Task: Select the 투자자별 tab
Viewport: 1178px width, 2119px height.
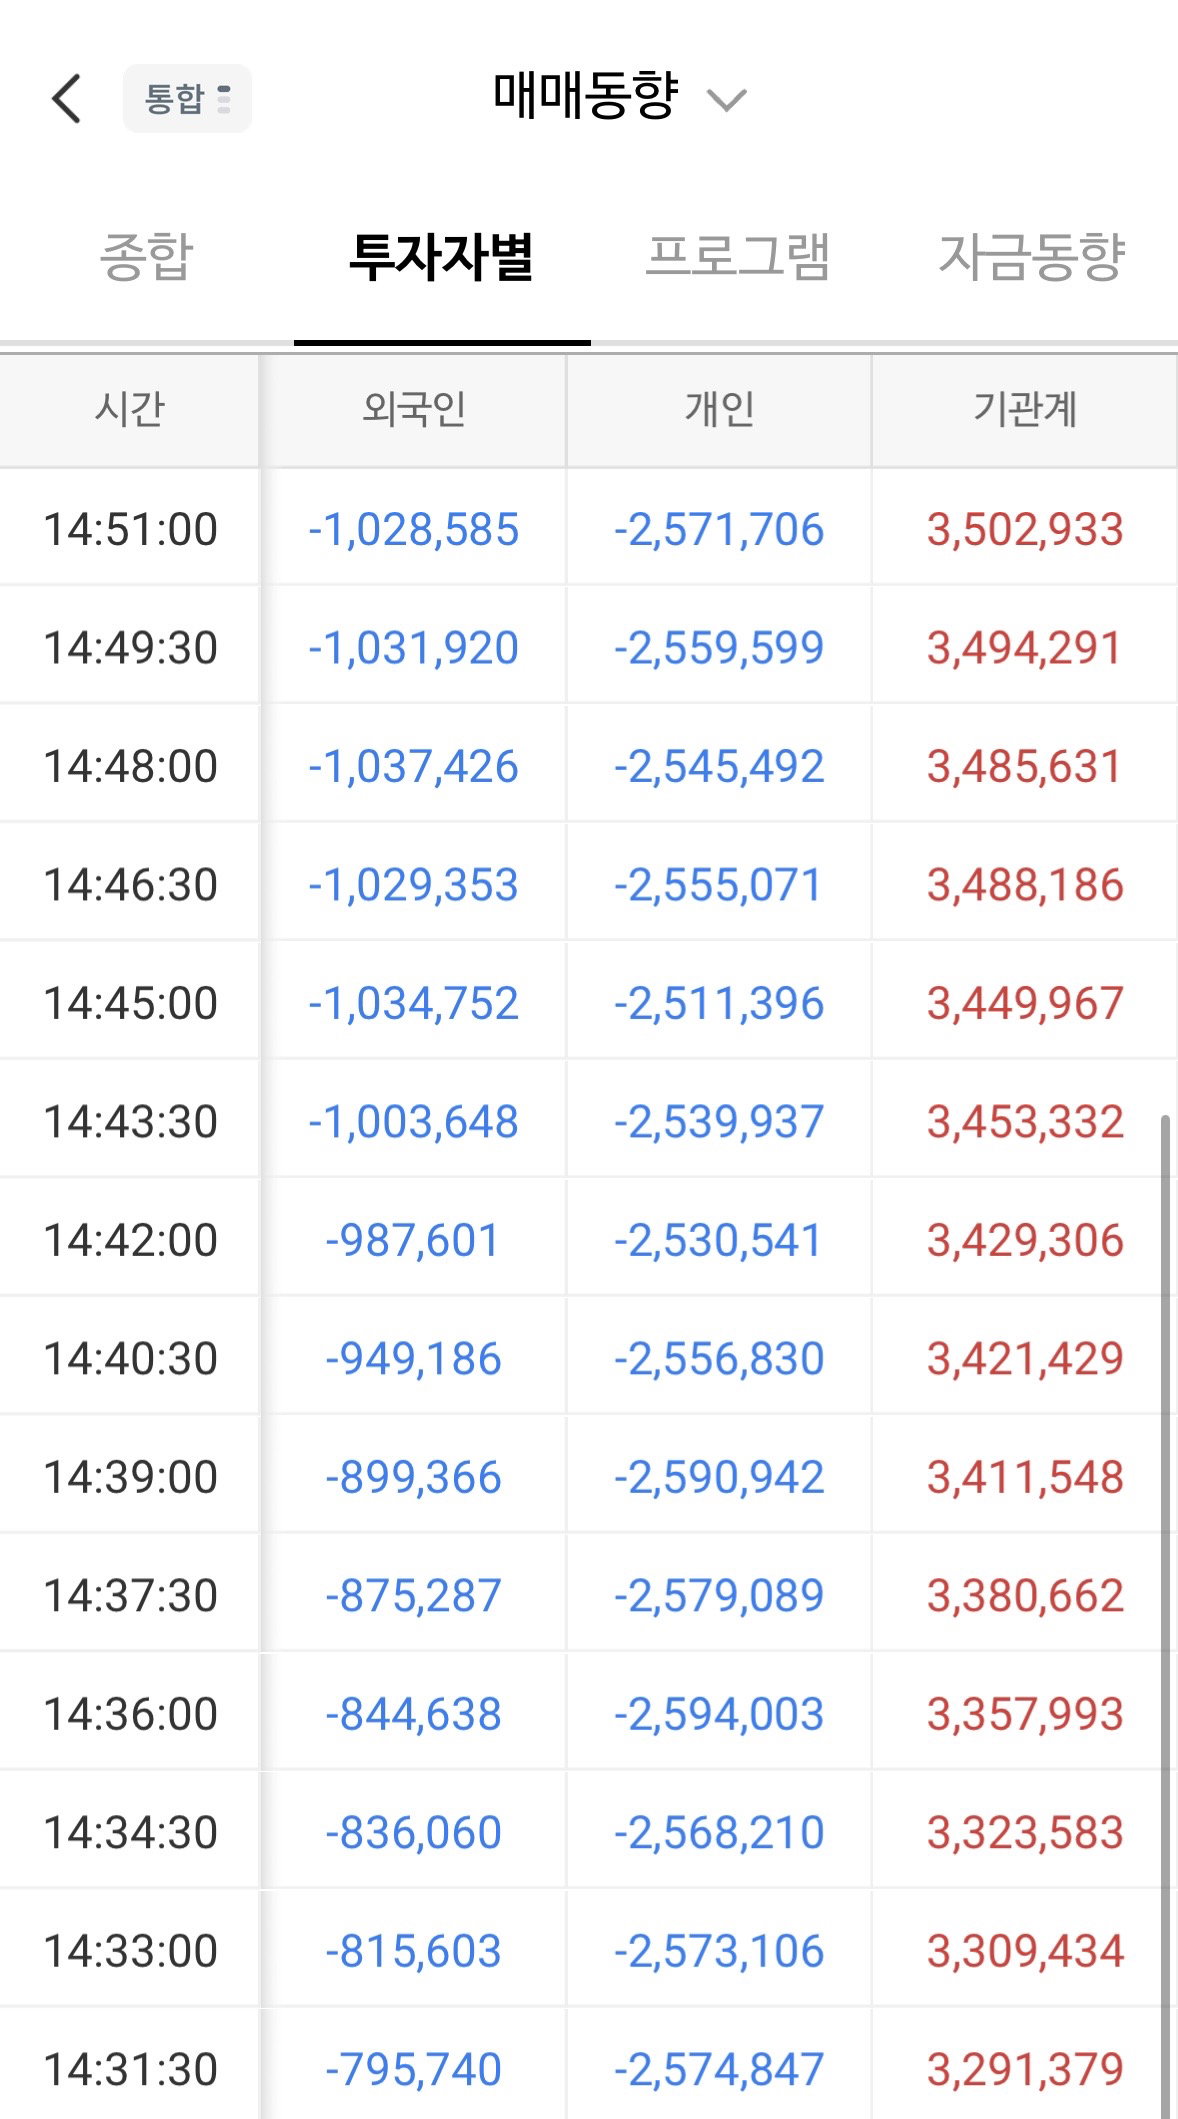Action: [441, 256]
